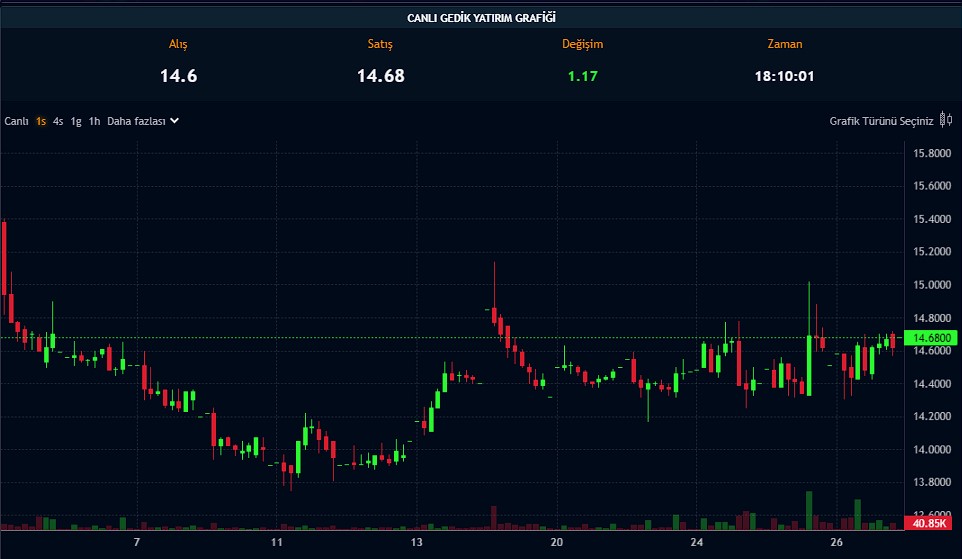Select the 1s timeframe option
The height and width of the screenshot is (559, 962).
(x=41, y=121)
